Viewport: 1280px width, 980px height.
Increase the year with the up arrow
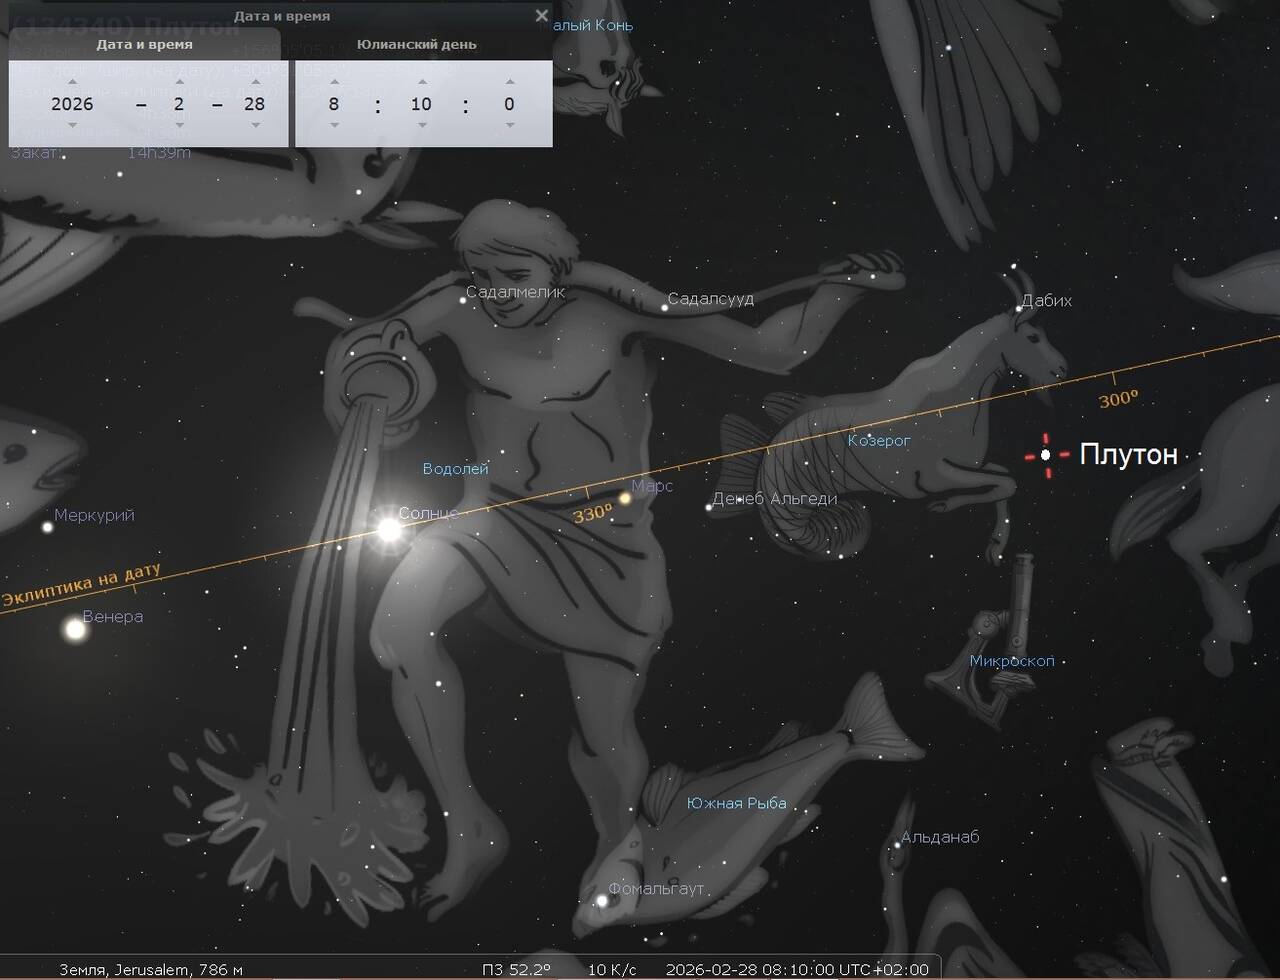coord(72,83)
